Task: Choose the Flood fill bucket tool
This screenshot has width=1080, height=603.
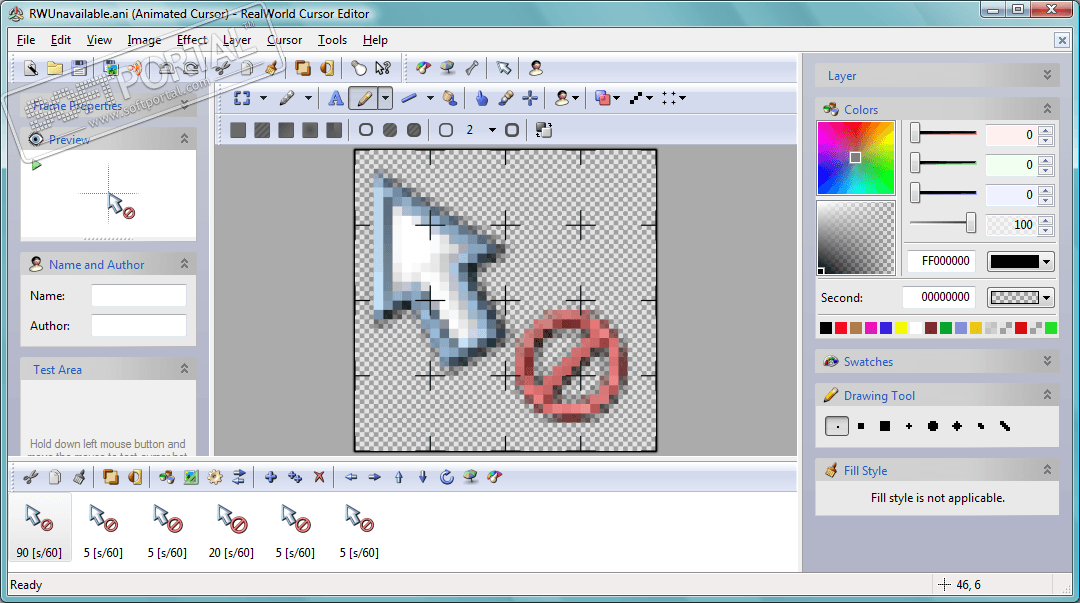Action: 450,99
